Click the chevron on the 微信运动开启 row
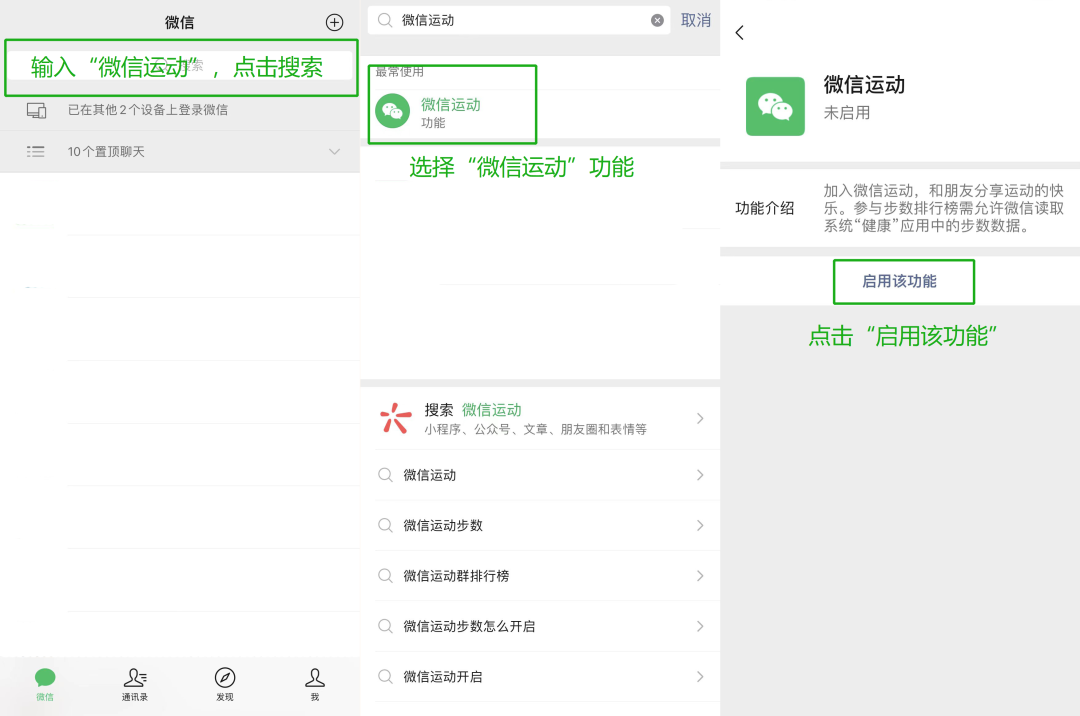 (700, 677)
